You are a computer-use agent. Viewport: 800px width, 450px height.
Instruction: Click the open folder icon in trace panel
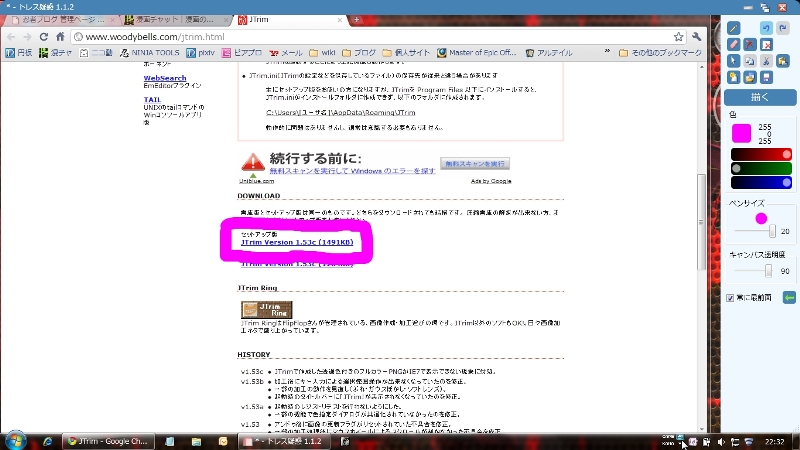(x=749, y=78)
